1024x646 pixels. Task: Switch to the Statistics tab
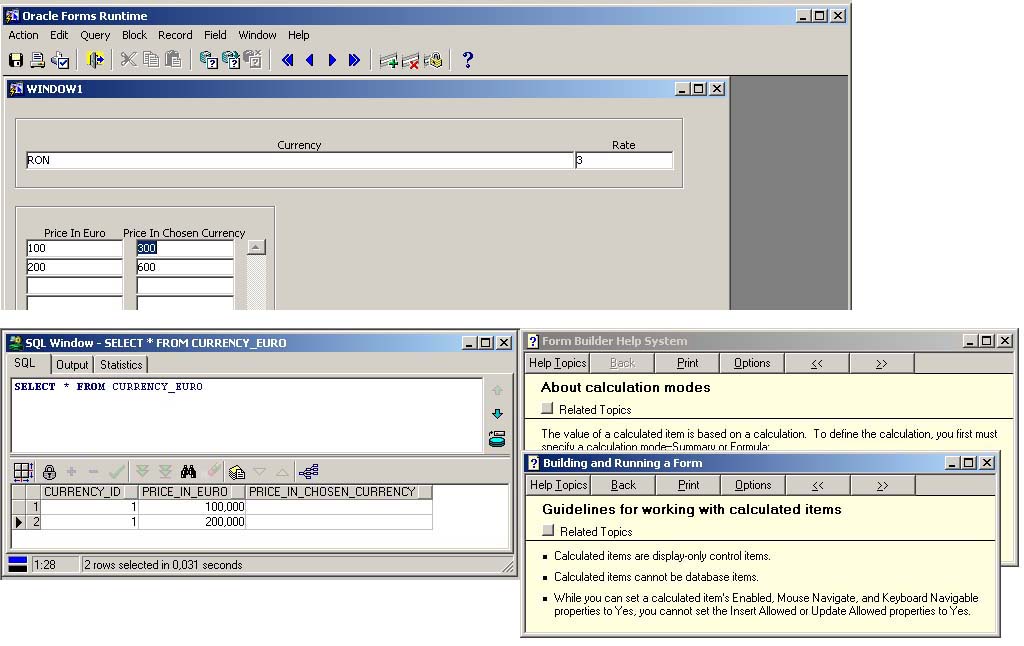(121, 365)
